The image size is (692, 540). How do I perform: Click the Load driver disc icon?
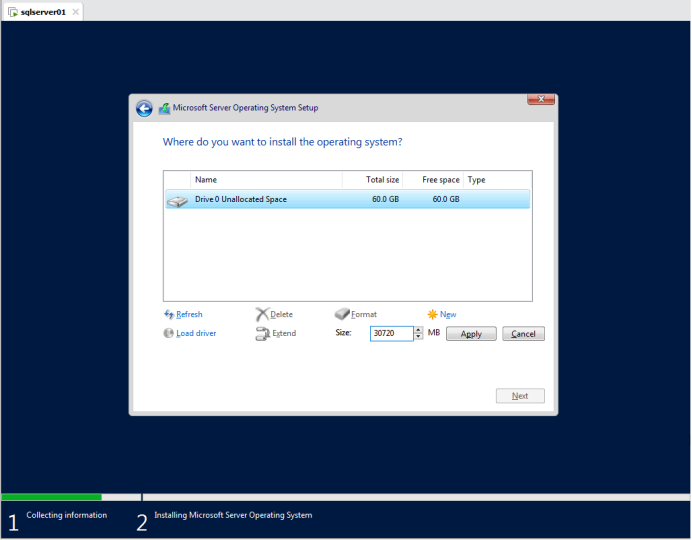point(168,333)
